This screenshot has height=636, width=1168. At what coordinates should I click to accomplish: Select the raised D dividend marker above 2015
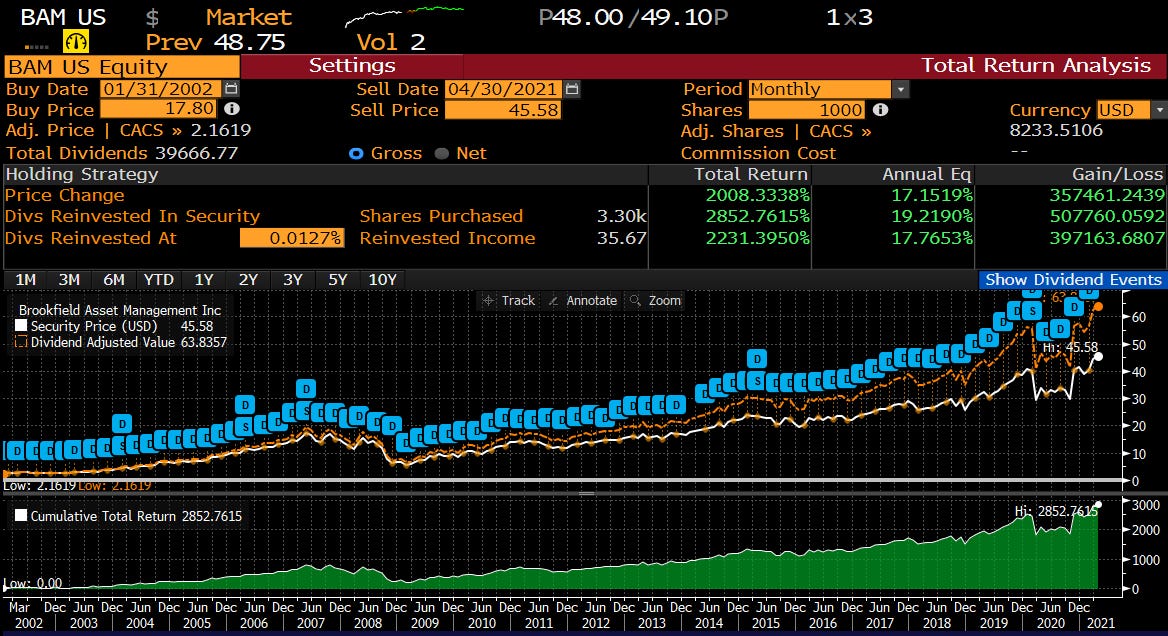(757, 359)
